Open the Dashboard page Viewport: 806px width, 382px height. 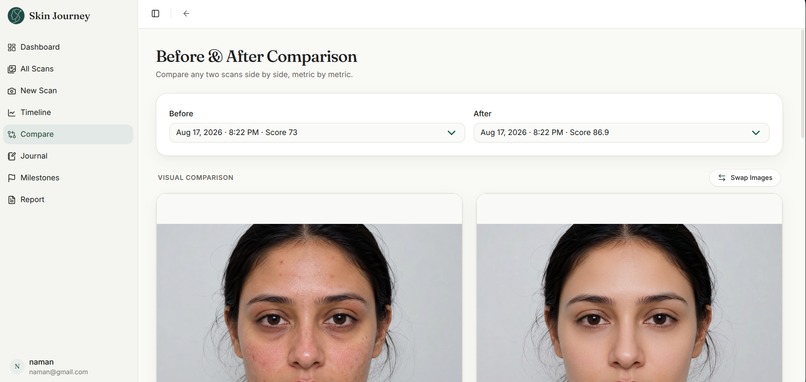[x=68, y=47]
